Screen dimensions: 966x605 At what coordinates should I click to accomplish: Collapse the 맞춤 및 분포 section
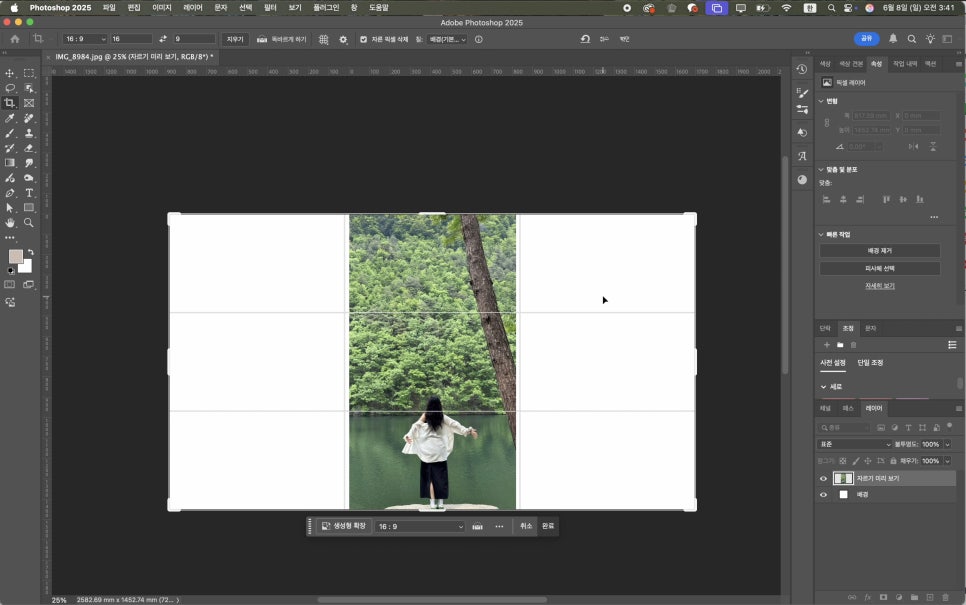pyautogui.click(x=821, y=169)
